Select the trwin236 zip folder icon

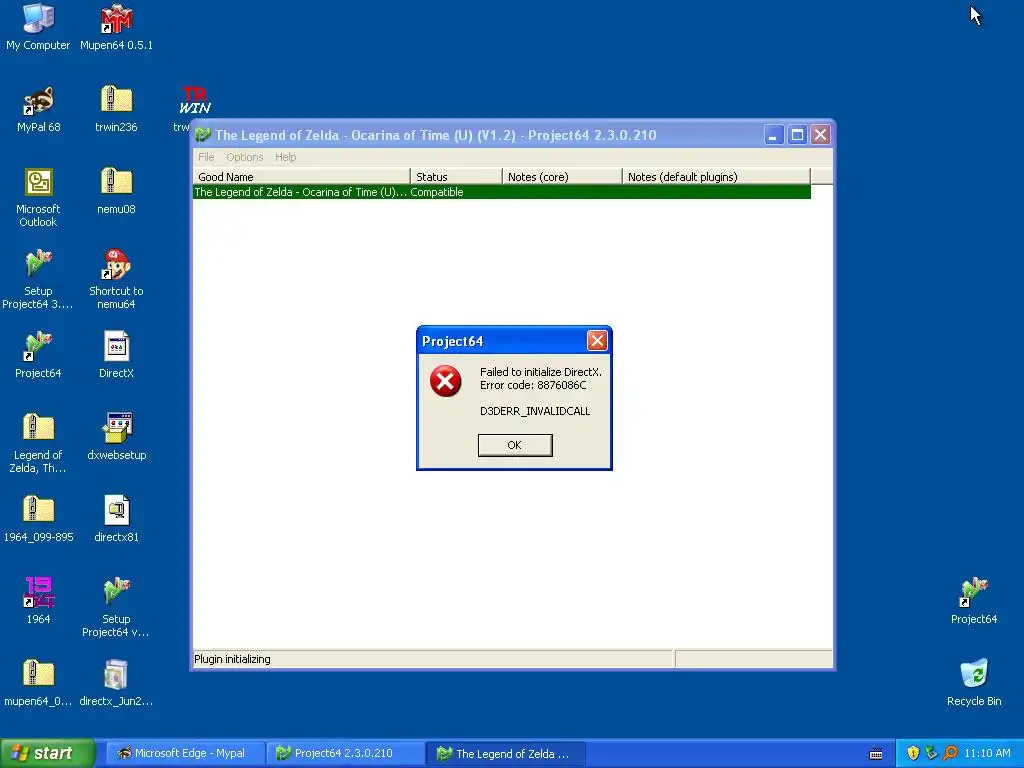coord(116,108)
